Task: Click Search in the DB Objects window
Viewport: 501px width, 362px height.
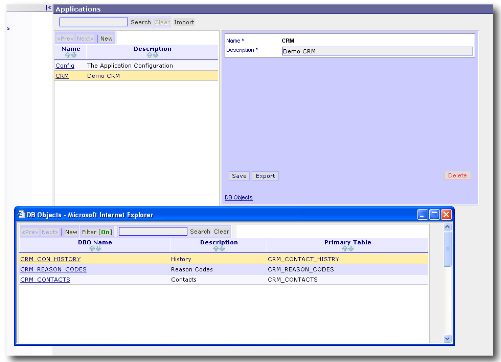Action: (x=200, y=232)
